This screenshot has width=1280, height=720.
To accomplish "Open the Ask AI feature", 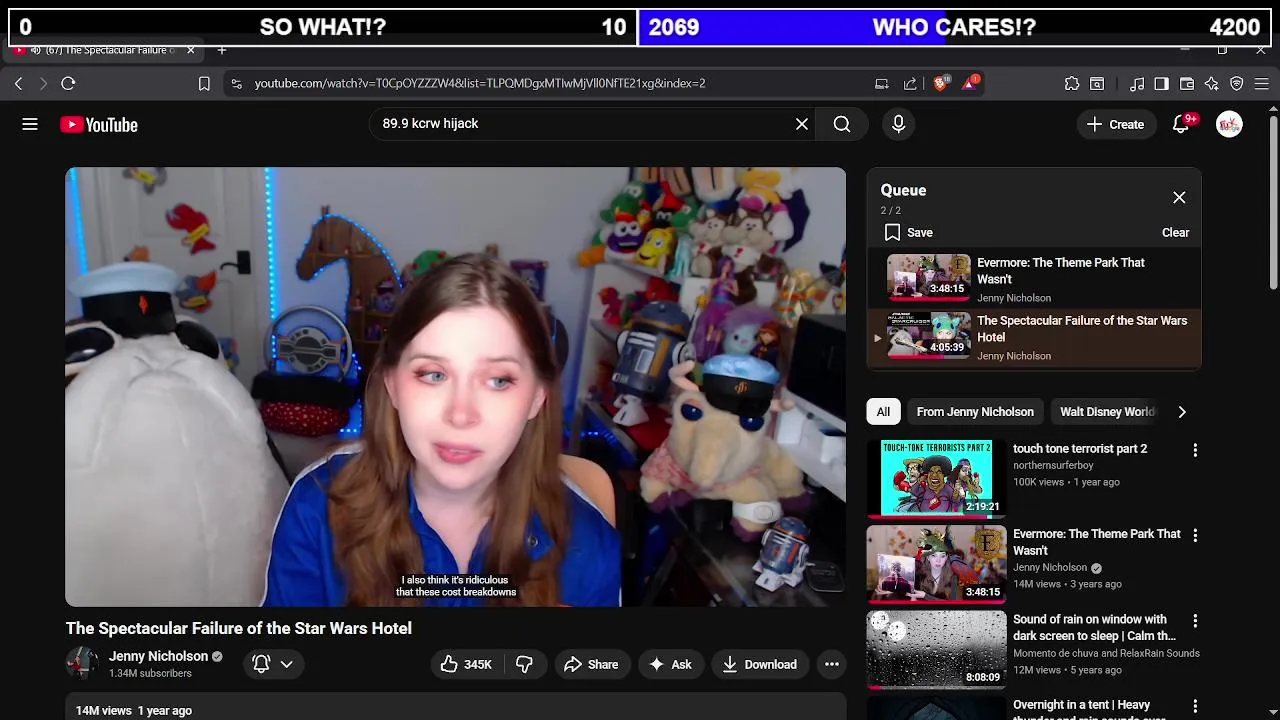I will pyautogui.click(x=670, y=665).
